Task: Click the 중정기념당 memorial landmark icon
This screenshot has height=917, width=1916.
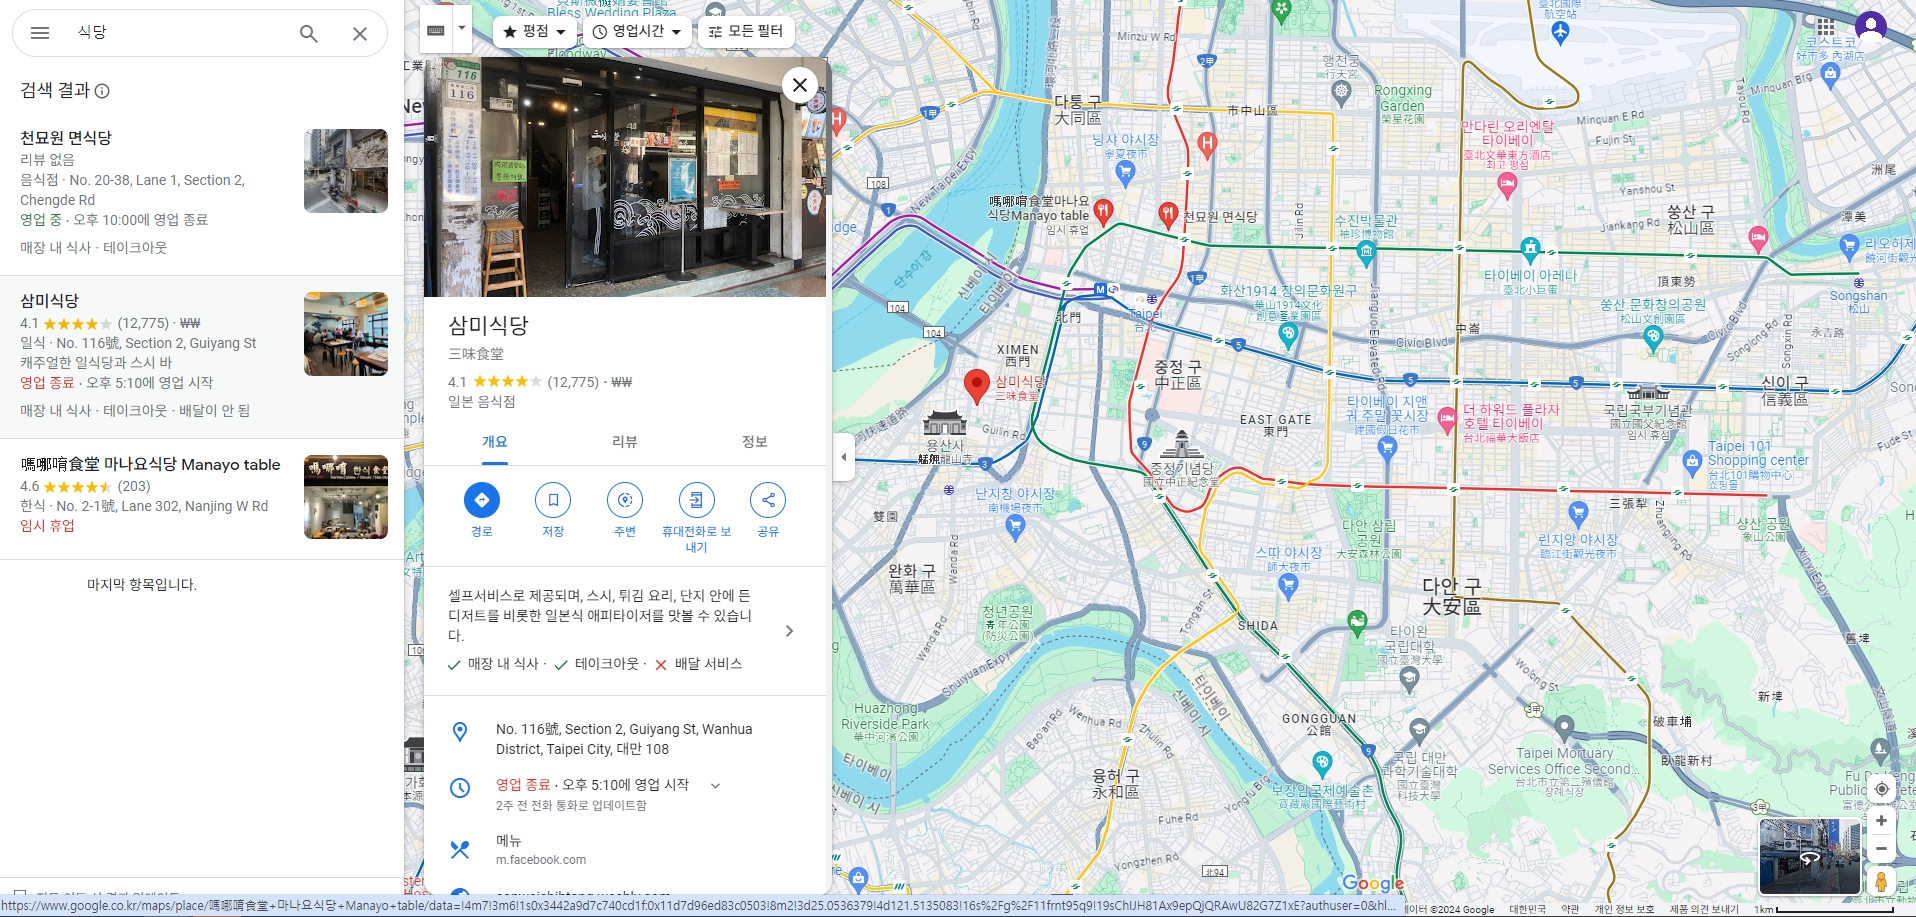Action: point(1182,444)
